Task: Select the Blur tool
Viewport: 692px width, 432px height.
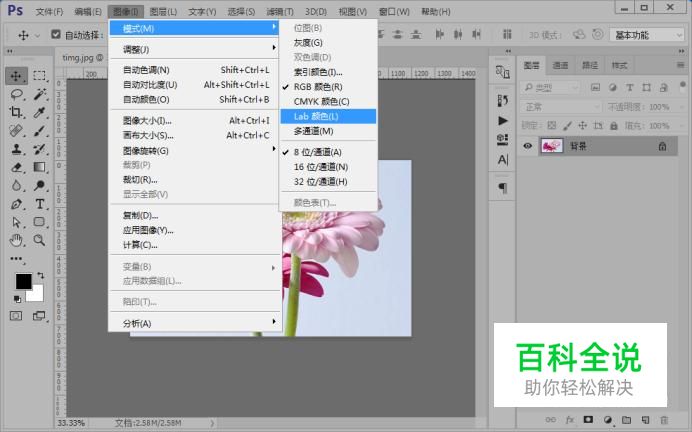Action: [x=17, y=185]
